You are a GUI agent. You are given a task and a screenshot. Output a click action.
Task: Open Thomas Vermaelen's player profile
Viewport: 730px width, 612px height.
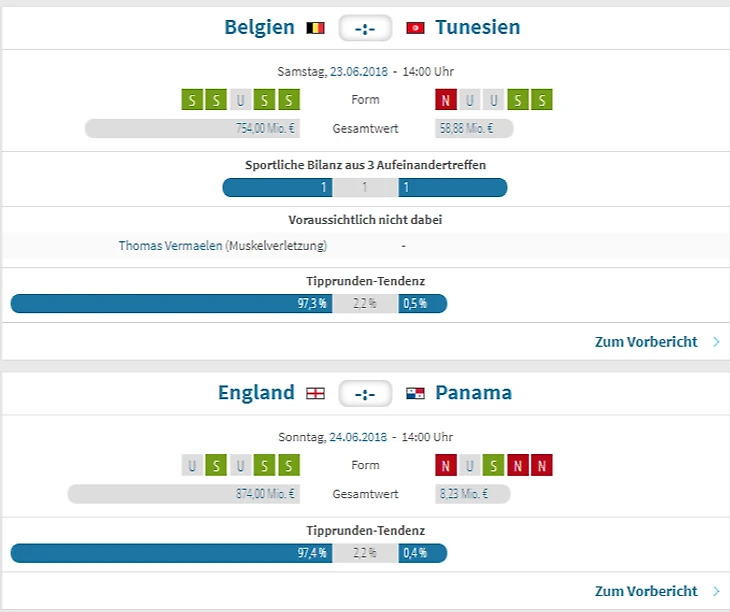170,245
